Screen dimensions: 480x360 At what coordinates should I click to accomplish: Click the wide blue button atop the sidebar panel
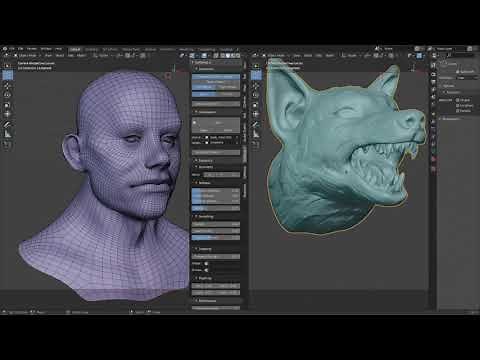(216, 76)
